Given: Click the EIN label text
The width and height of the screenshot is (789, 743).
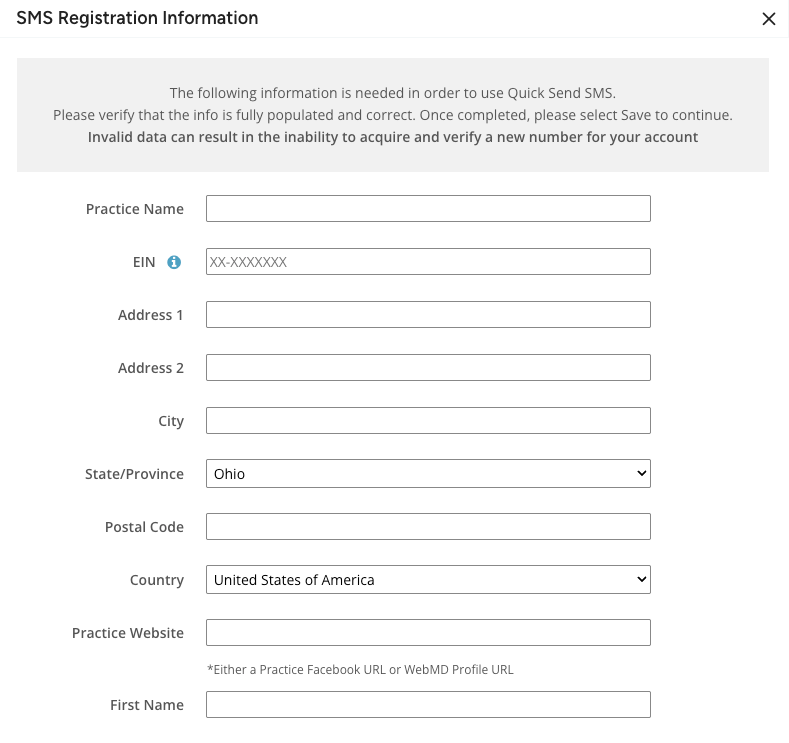Looking at the screenshot, I should coord(145,262).
